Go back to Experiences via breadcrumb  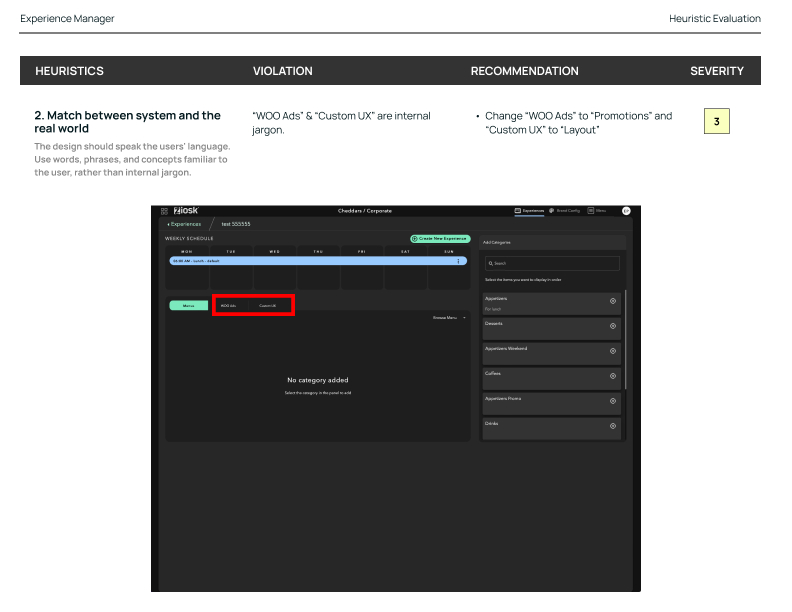click(x=184, y=224)
